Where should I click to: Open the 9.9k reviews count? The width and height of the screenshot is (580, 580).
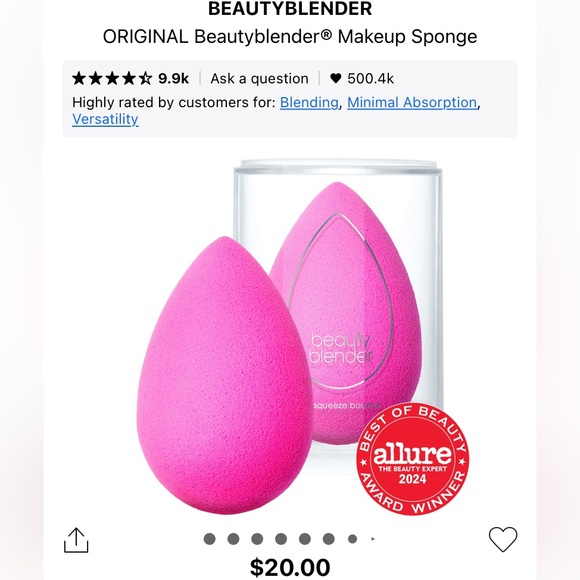coord(173,78)
